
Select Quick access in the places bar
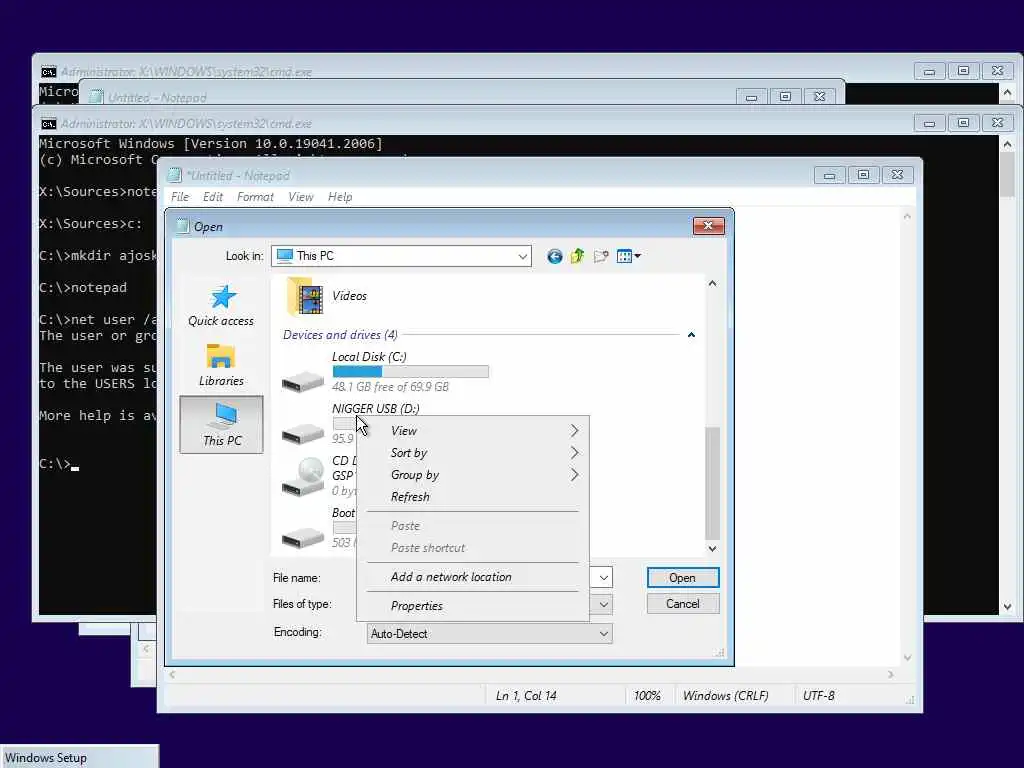click(221, 306)
